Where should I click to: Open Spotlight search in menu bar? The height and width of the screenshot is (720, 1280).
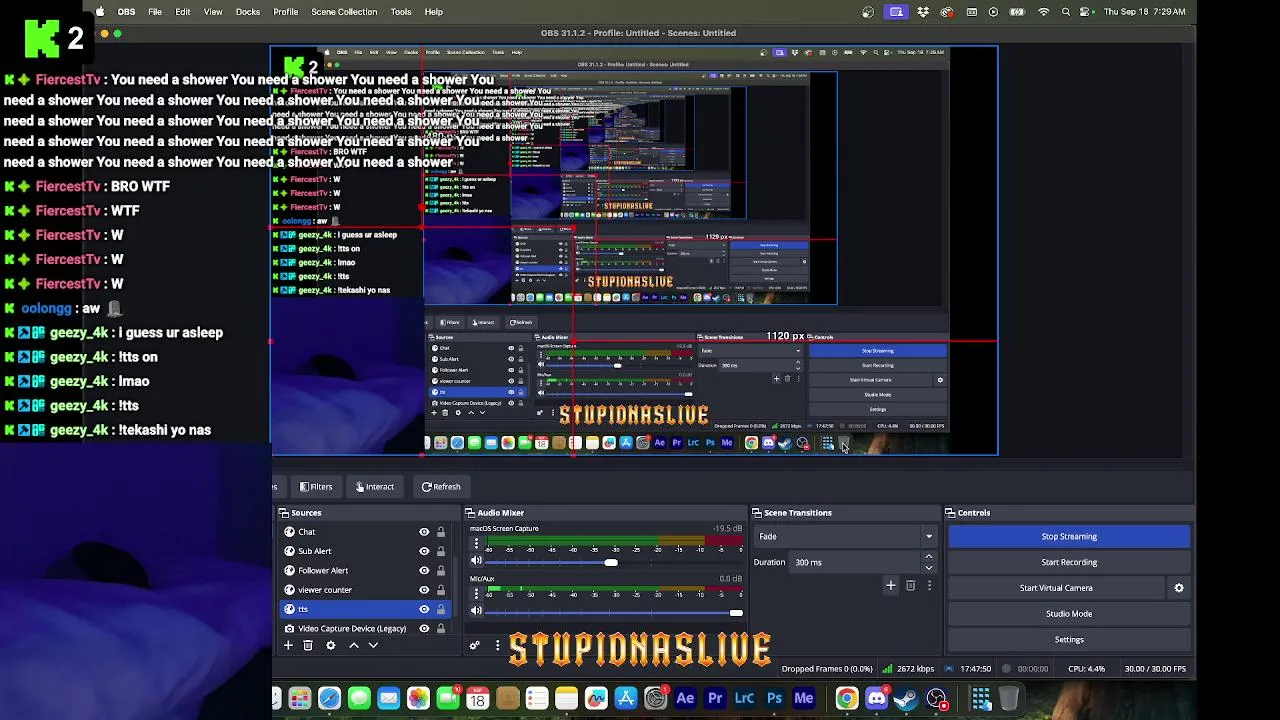(1066, 12)
